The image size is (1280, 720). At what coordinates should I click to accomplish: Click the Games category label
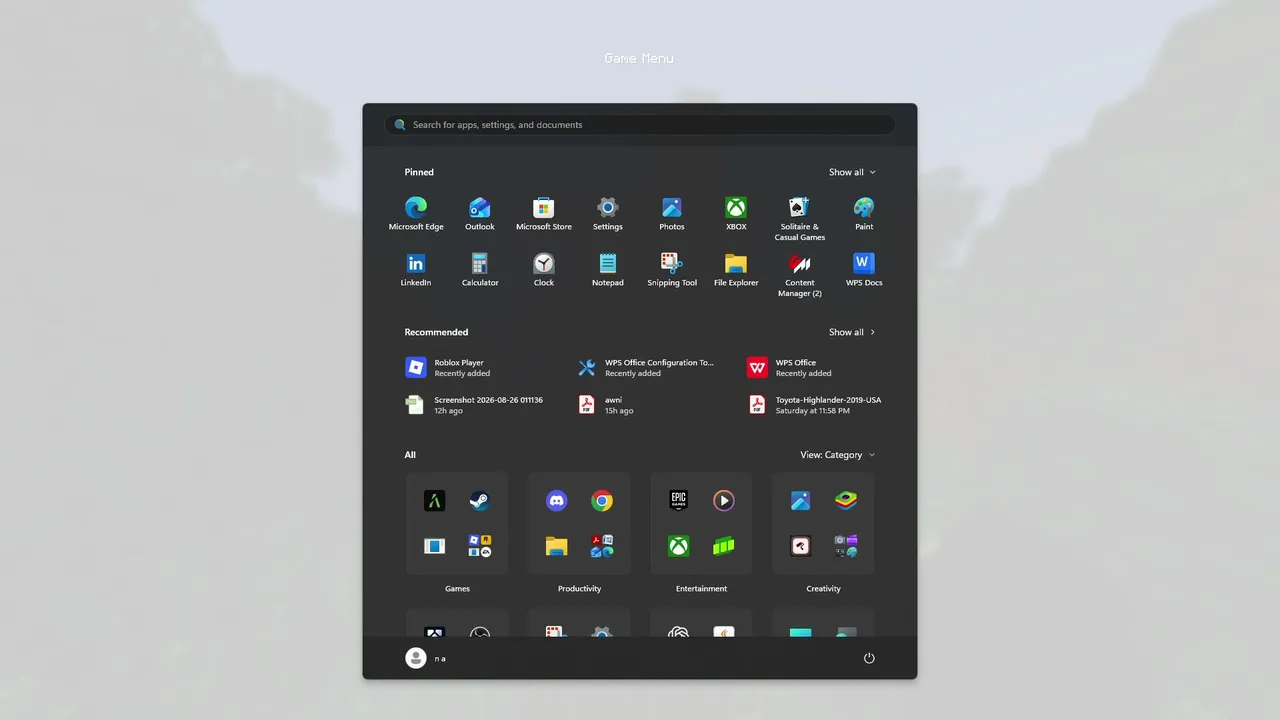click(x=457, y=589)
